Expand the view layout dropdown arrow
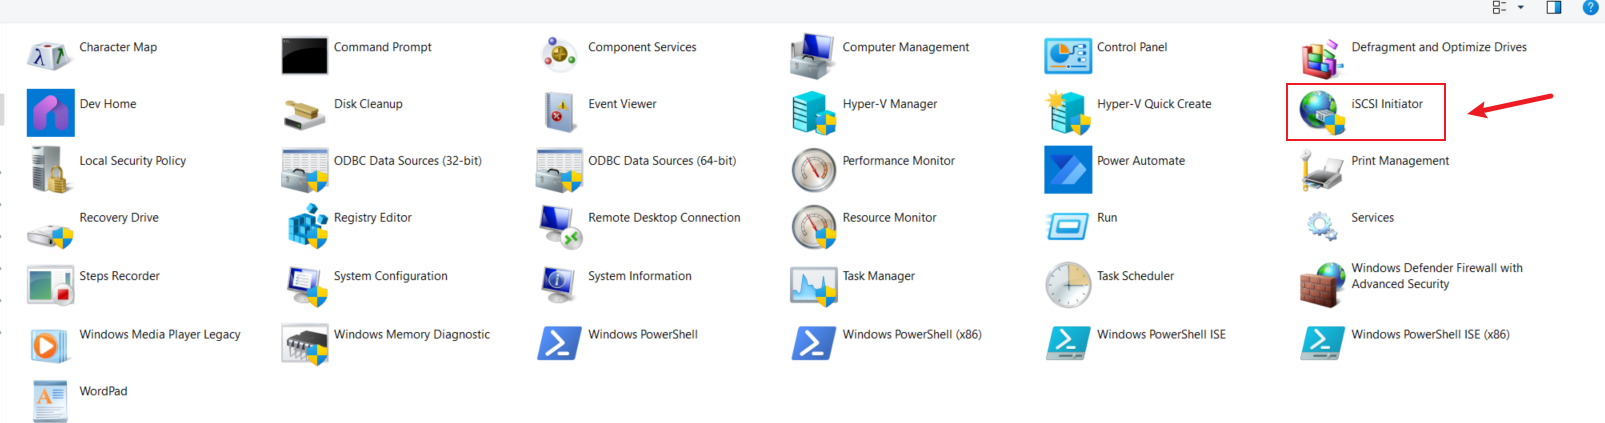 [1521, 7]
